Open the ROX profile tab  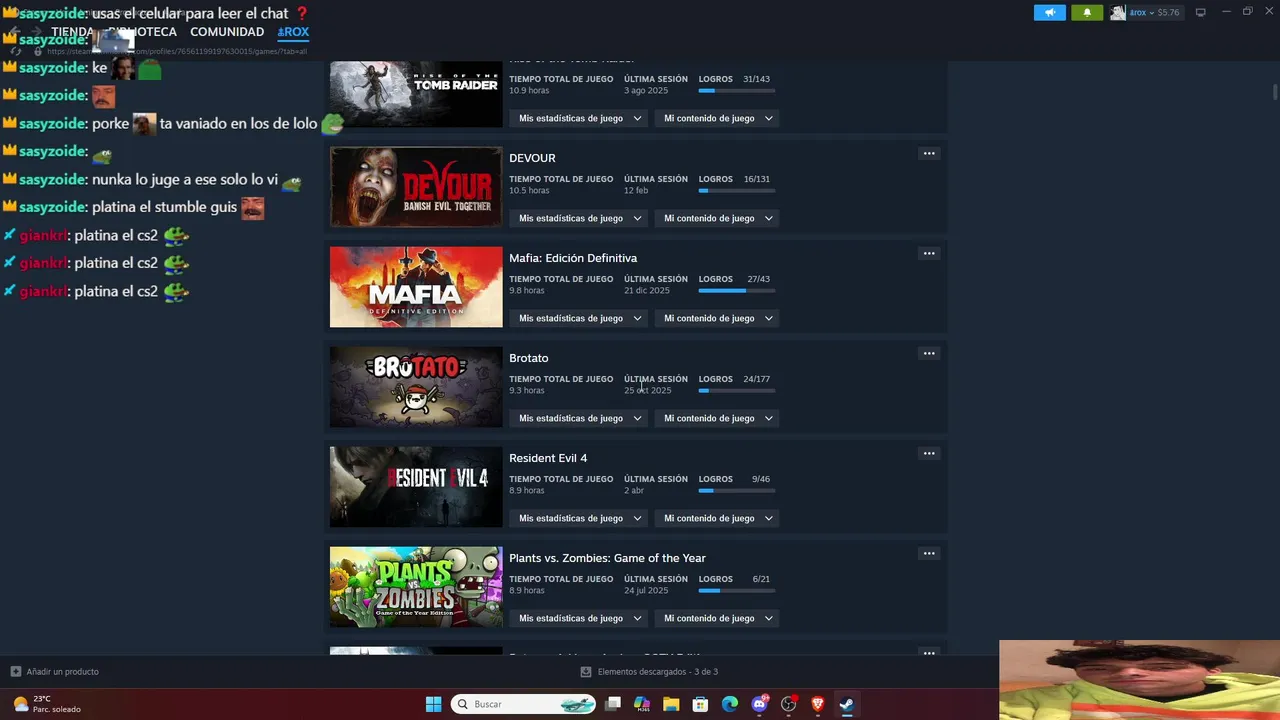pos(293,32)
